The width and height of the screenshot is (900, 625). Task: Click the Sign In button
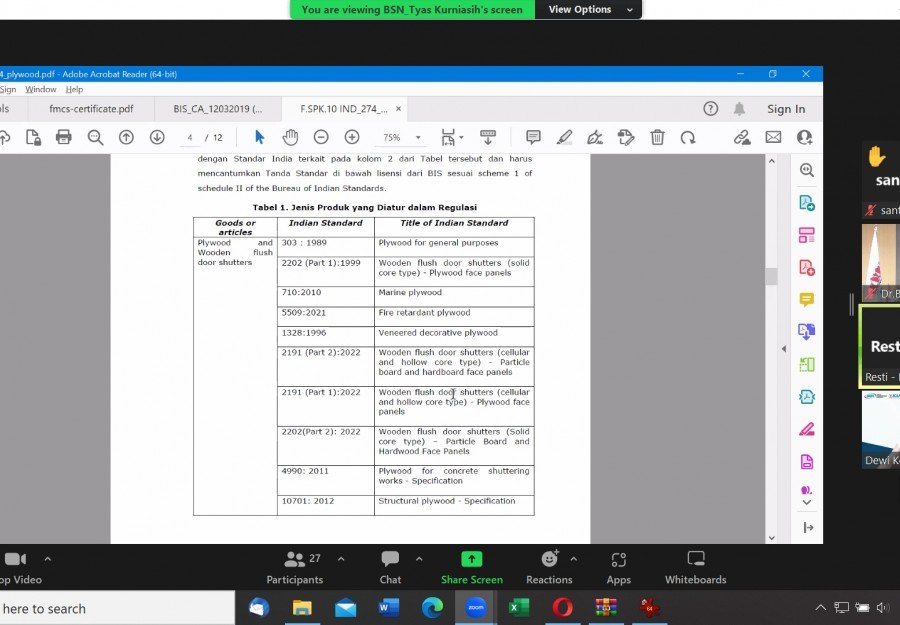click(x=786, y=109)
